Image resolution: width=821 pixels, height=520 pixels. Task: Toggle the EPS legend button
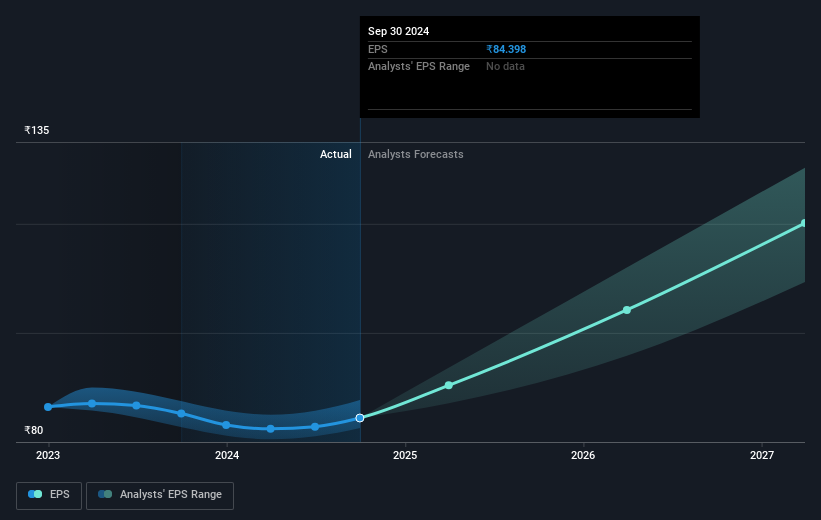tap(49, 495)
